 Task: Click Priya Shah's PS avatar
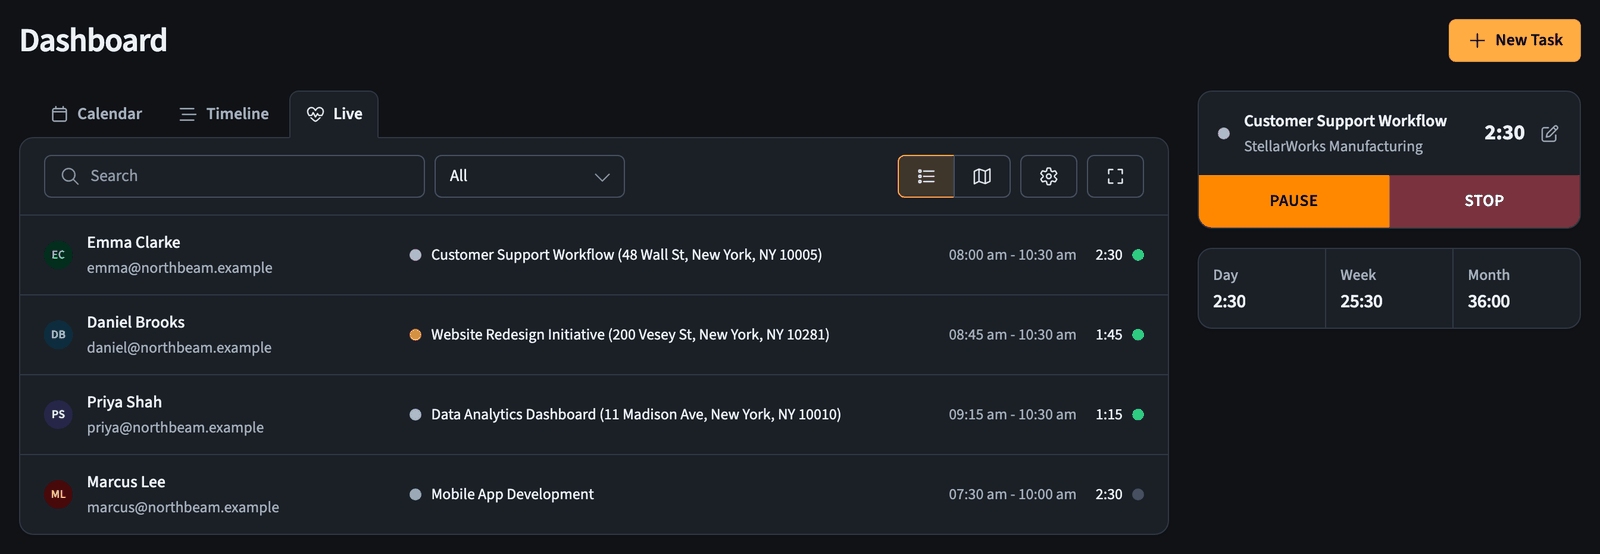pos(58,415)
